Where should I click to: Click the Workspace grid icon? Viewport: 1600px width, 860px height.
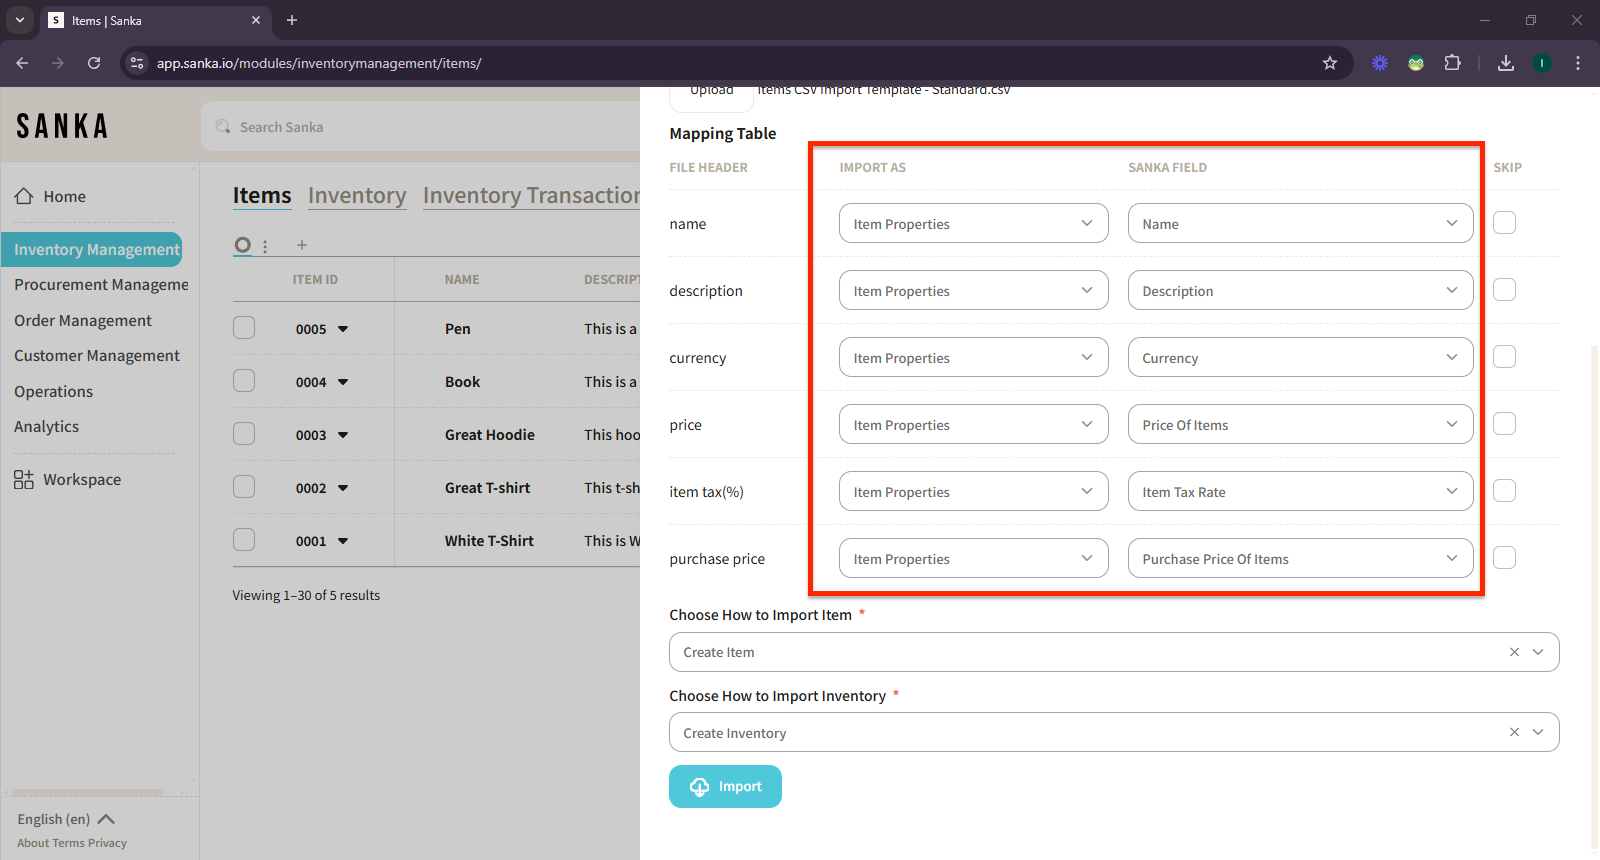pos(24,480)
